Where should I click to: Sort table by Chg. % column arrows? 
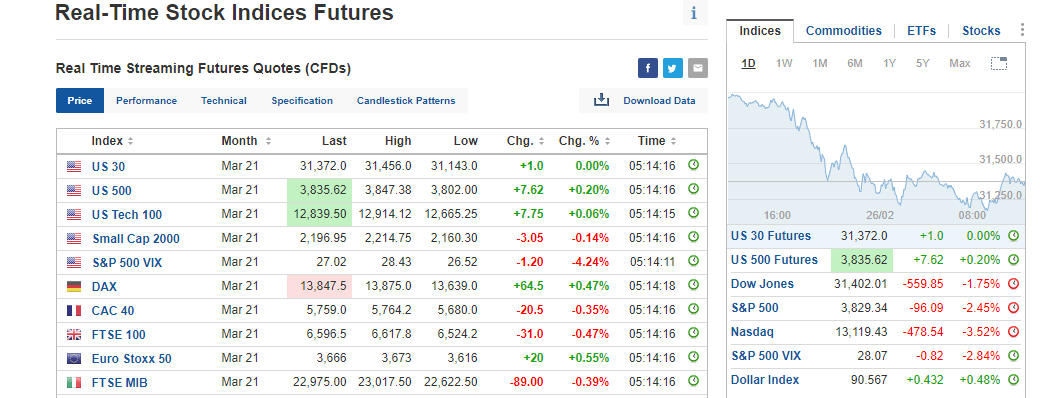pyautogui.click(x=606, y=141)
